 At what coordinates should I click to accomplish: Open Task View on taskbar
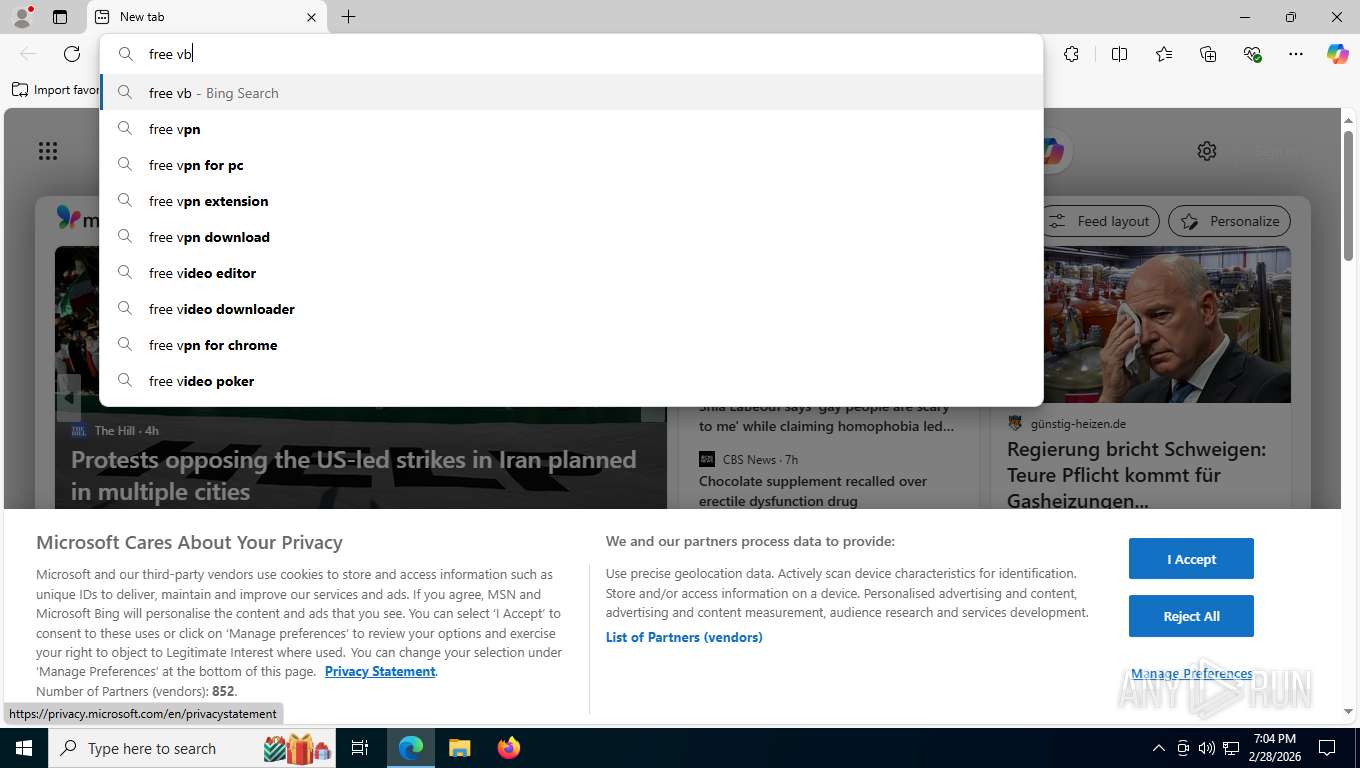(360, 748)
